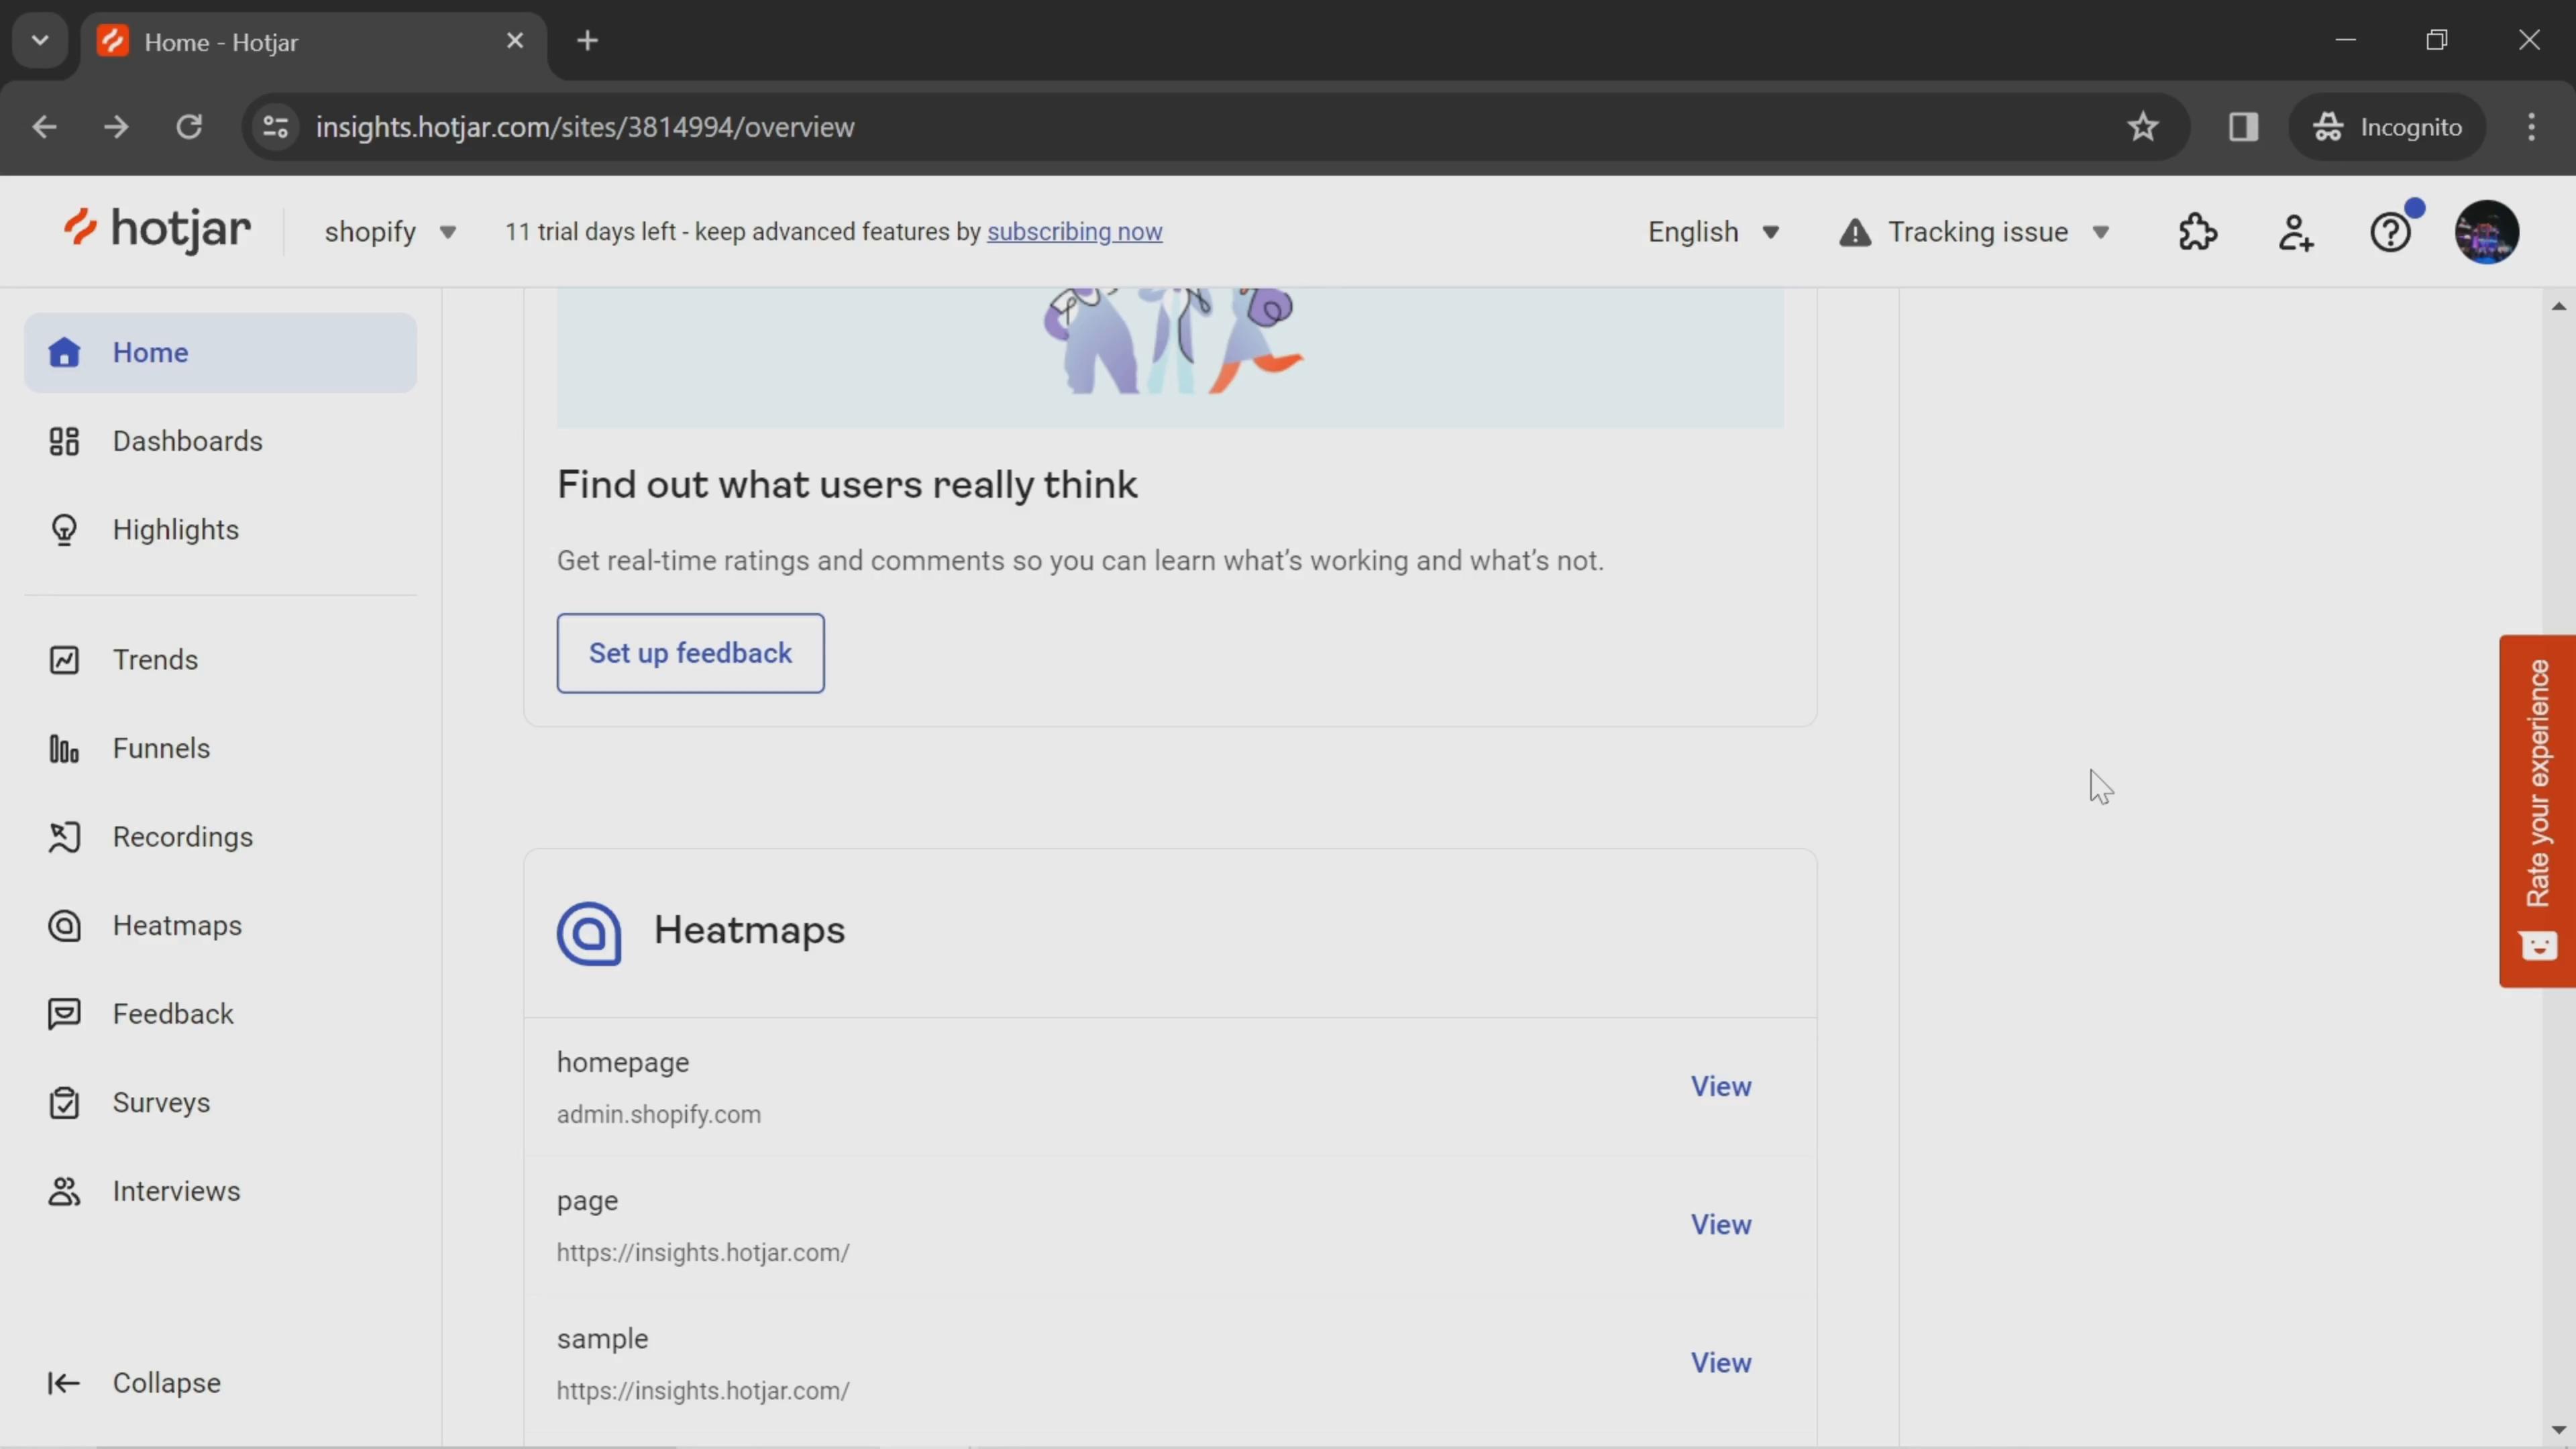2576x1449 pixels.
Task: Click the user invite icon
Action: (x=2296, y=231)
